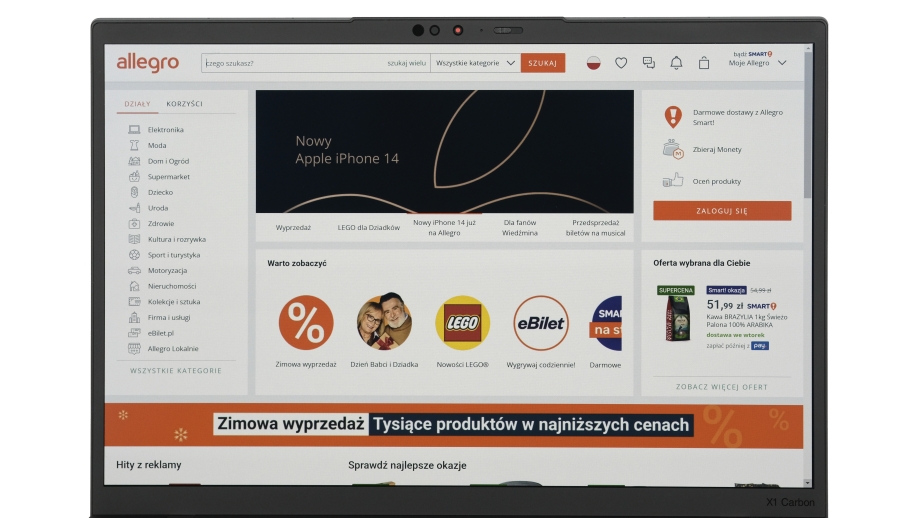
Task: Open favorites heart icon
Action: click(621, 63)
